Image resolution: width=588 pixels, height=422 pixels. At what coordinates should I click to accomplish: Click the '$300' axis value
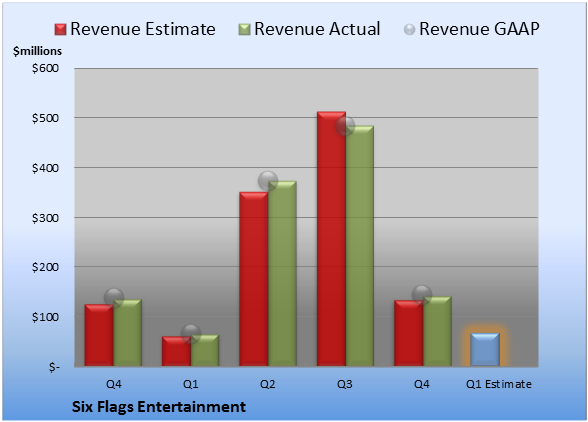coord(45,218)
